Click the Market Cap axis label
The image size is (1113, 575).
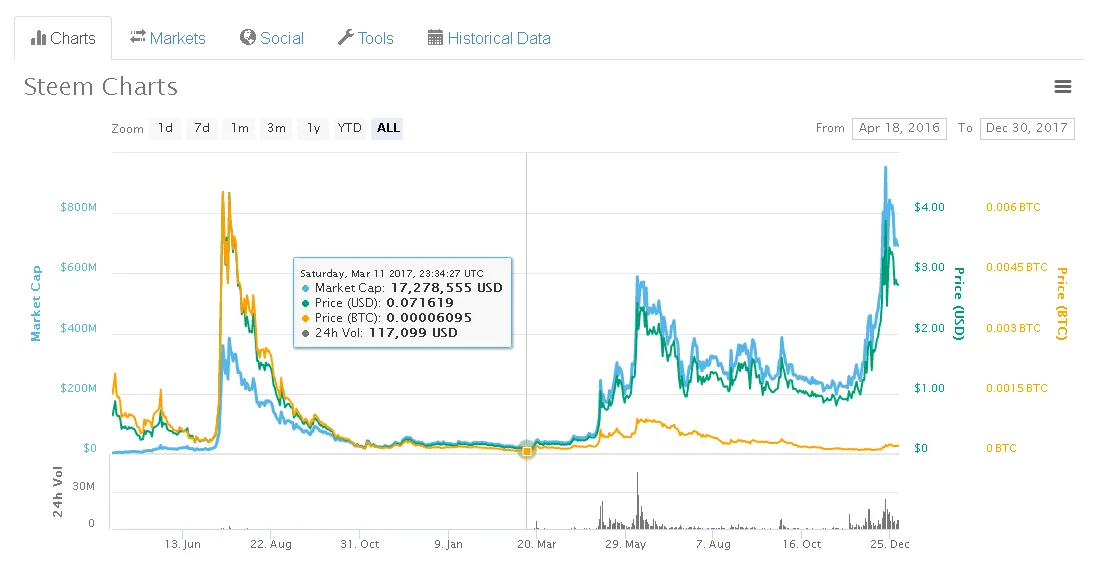[35, 304]
